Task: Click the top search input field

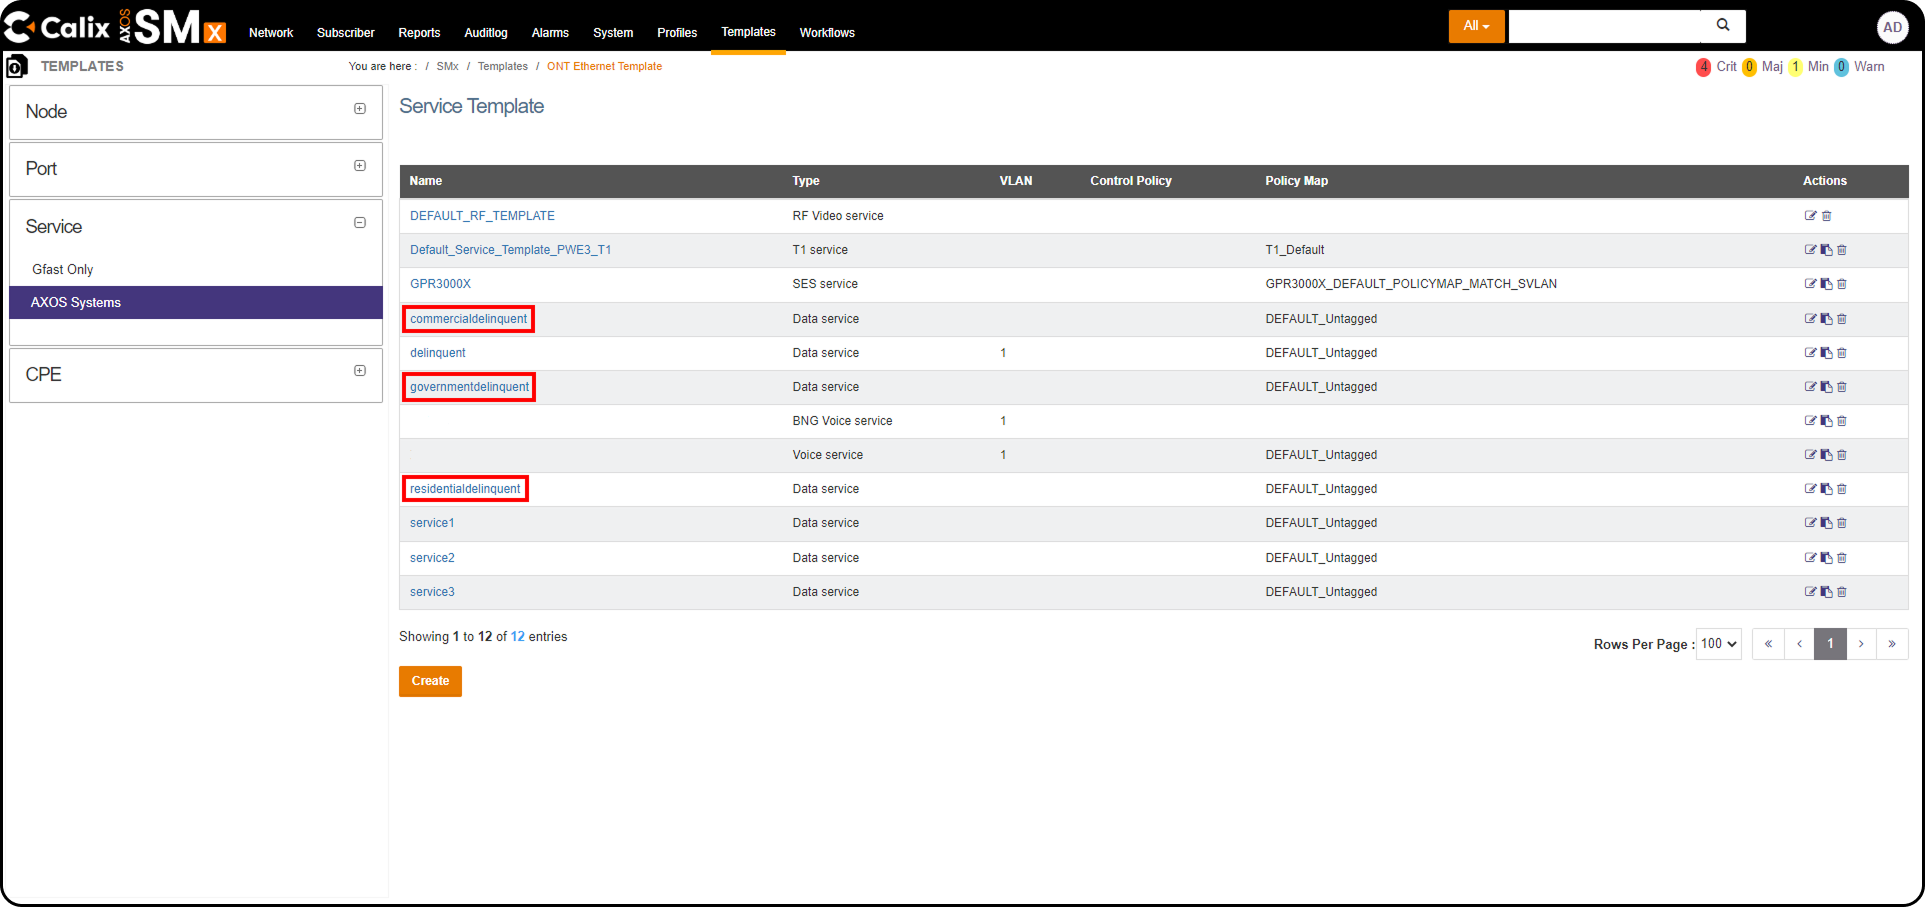Action: coord(1604,26)
